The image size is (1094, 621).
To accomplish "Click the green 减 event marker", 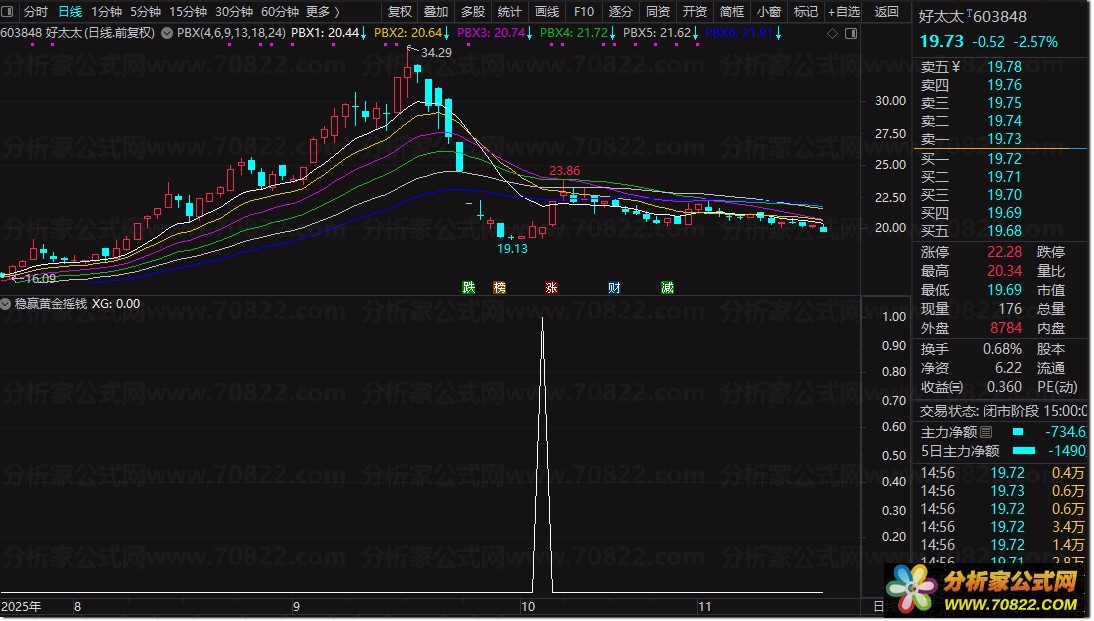I will [668, 287].
